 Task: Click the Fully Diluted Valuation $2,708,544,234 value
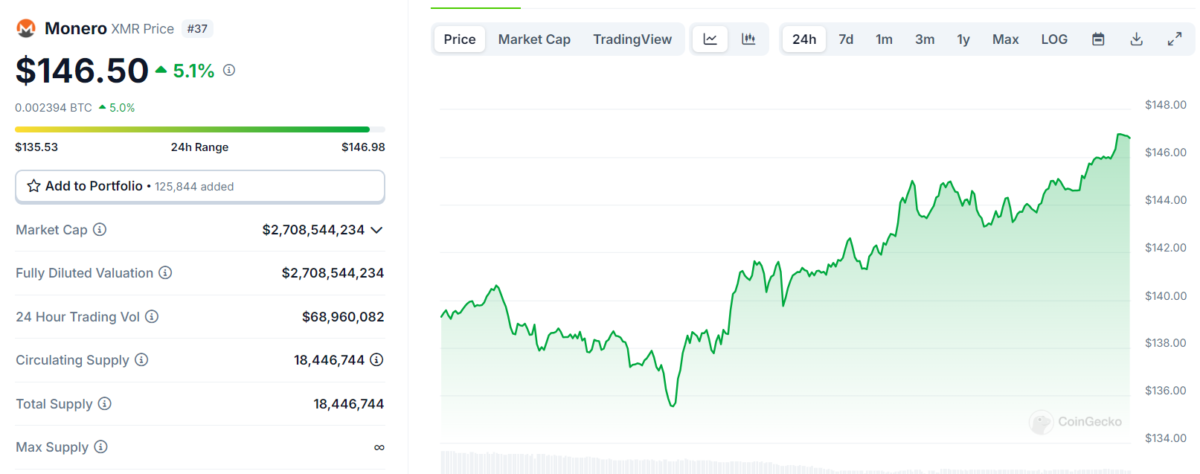tap(333, 272)
